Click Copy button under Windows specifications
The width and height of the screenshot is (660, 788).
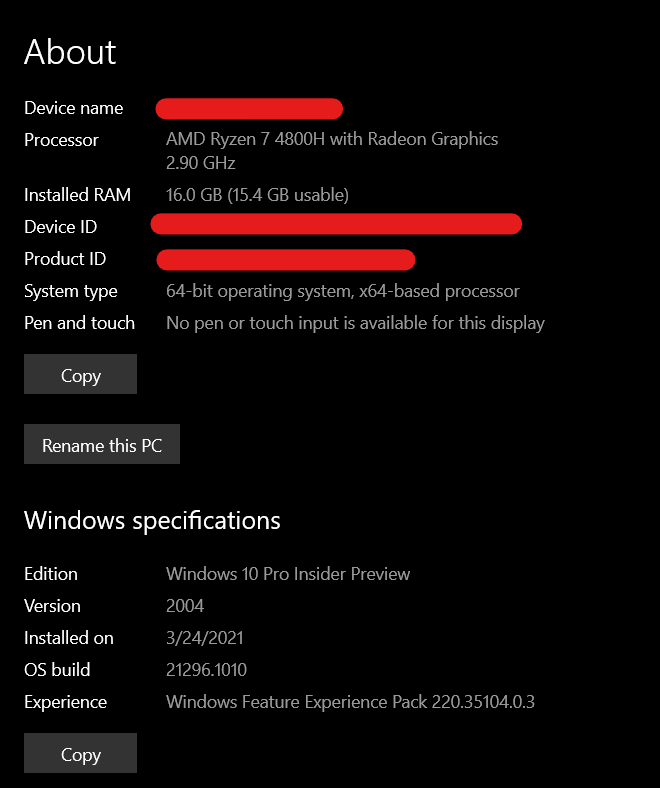(x=80, y=754)
